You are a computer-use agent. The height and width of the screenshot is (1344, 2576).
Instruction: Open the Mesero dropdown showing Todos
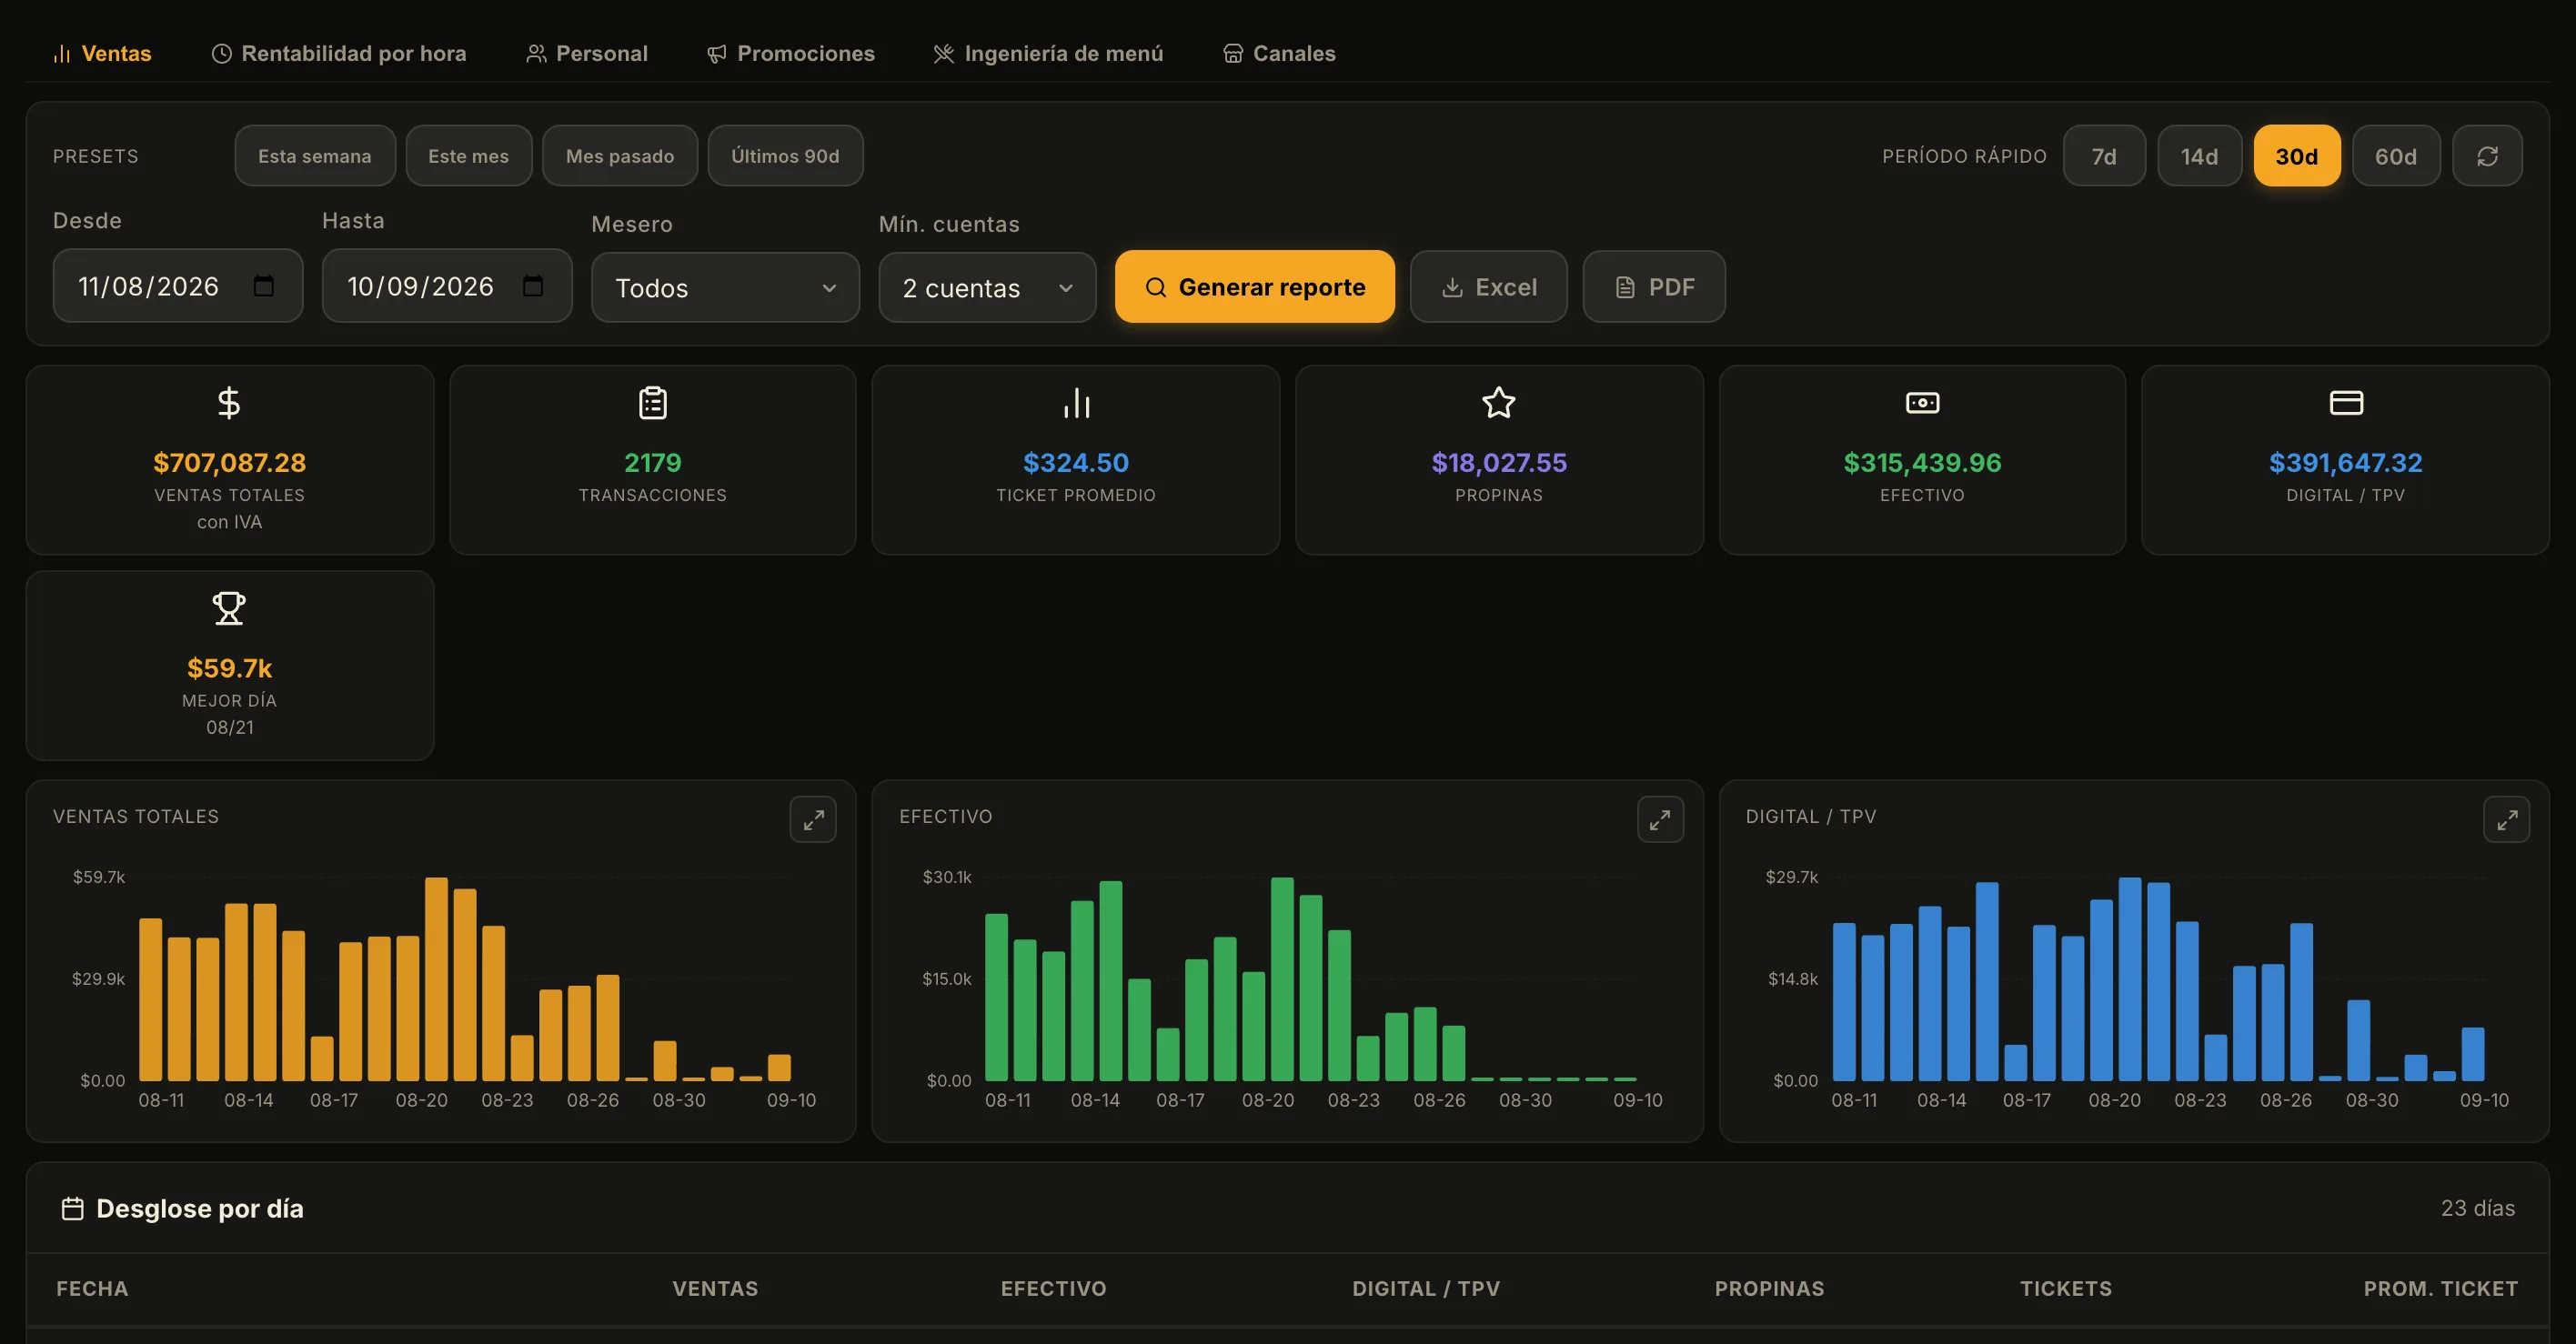(x=725, y=288)
